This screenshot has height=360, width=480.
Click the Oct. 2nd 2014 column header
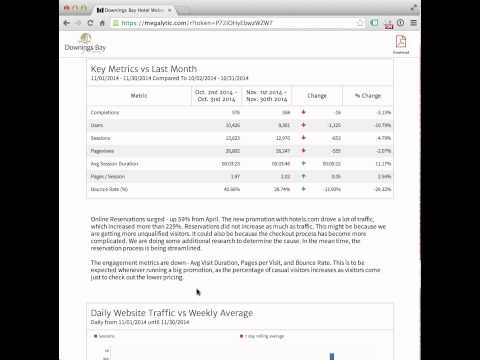pyautogui.click(x=216, y=96)
